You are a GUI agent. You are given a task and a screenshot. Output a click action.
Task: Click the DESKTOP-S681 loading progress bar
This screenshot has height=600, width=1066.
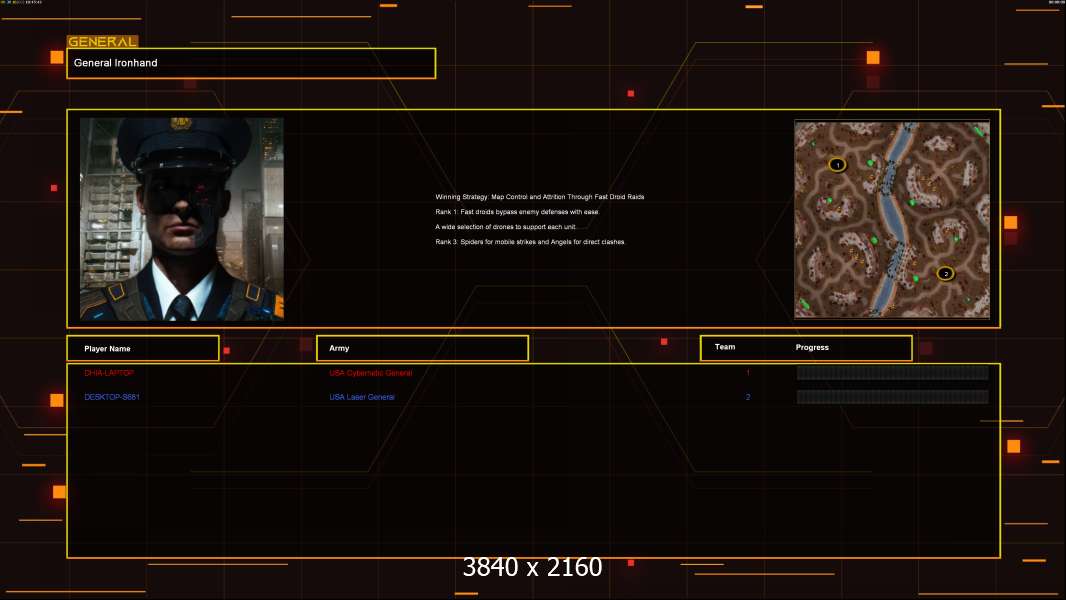coord(893,397)
